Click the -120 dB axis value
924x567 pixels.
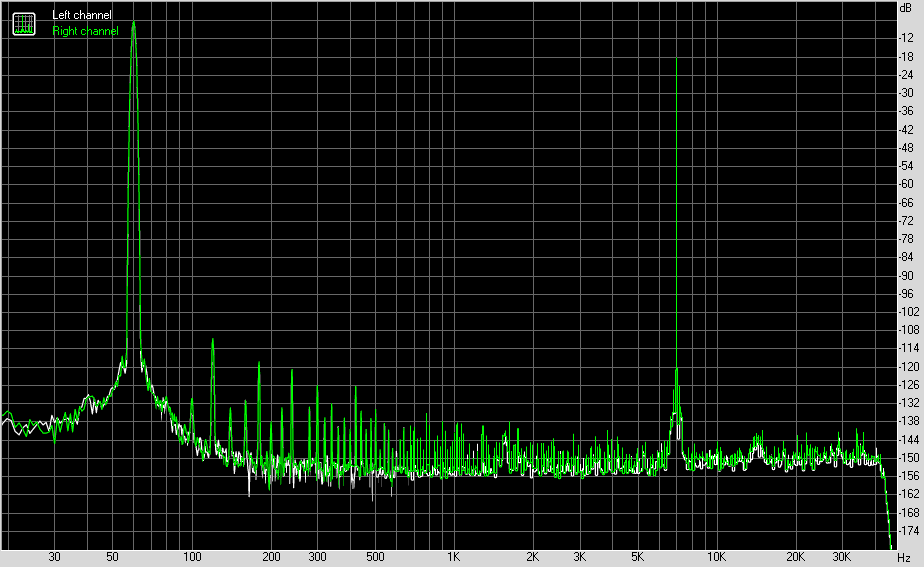[908, 367]
